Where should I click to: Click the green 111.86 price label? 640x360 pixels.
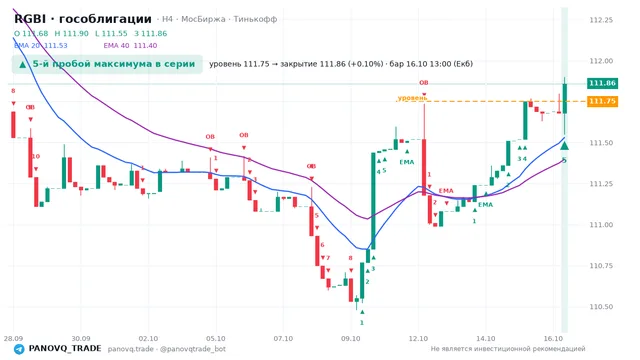pyautogui.click(x=602, y=83)
